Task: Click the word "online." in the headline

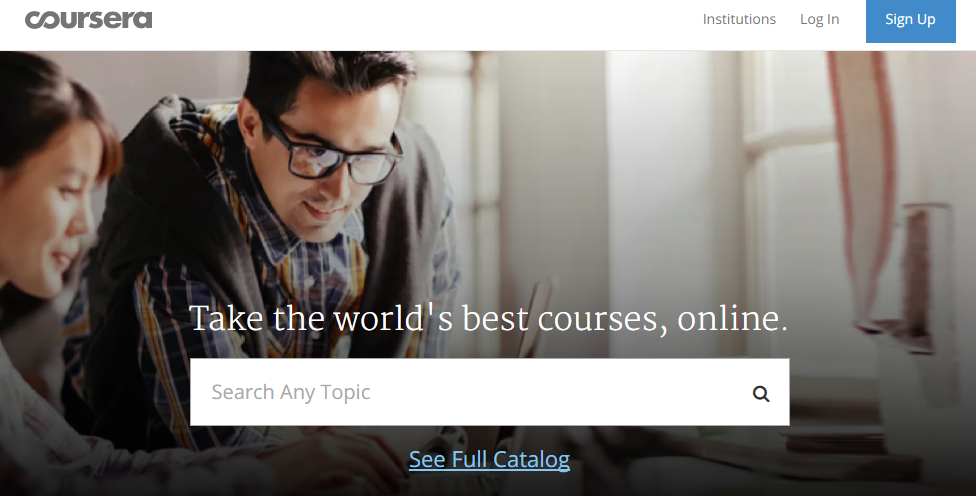Action: coord(733,319)
